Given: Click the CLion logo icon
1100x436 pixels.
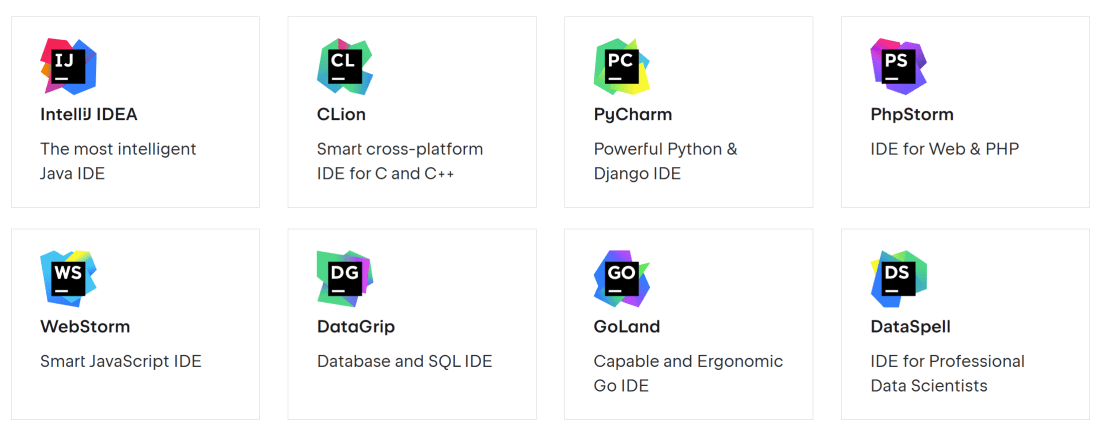Looking at the screenshot, I should click(345, 66).
